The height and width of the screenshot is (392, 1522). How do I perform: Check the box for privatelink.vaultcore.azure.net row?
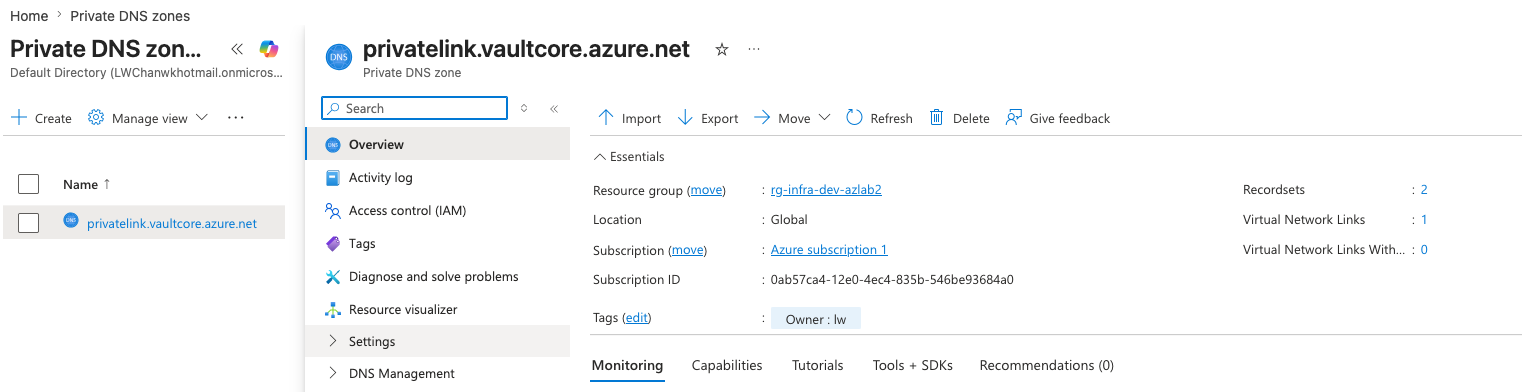pos(29,223)
